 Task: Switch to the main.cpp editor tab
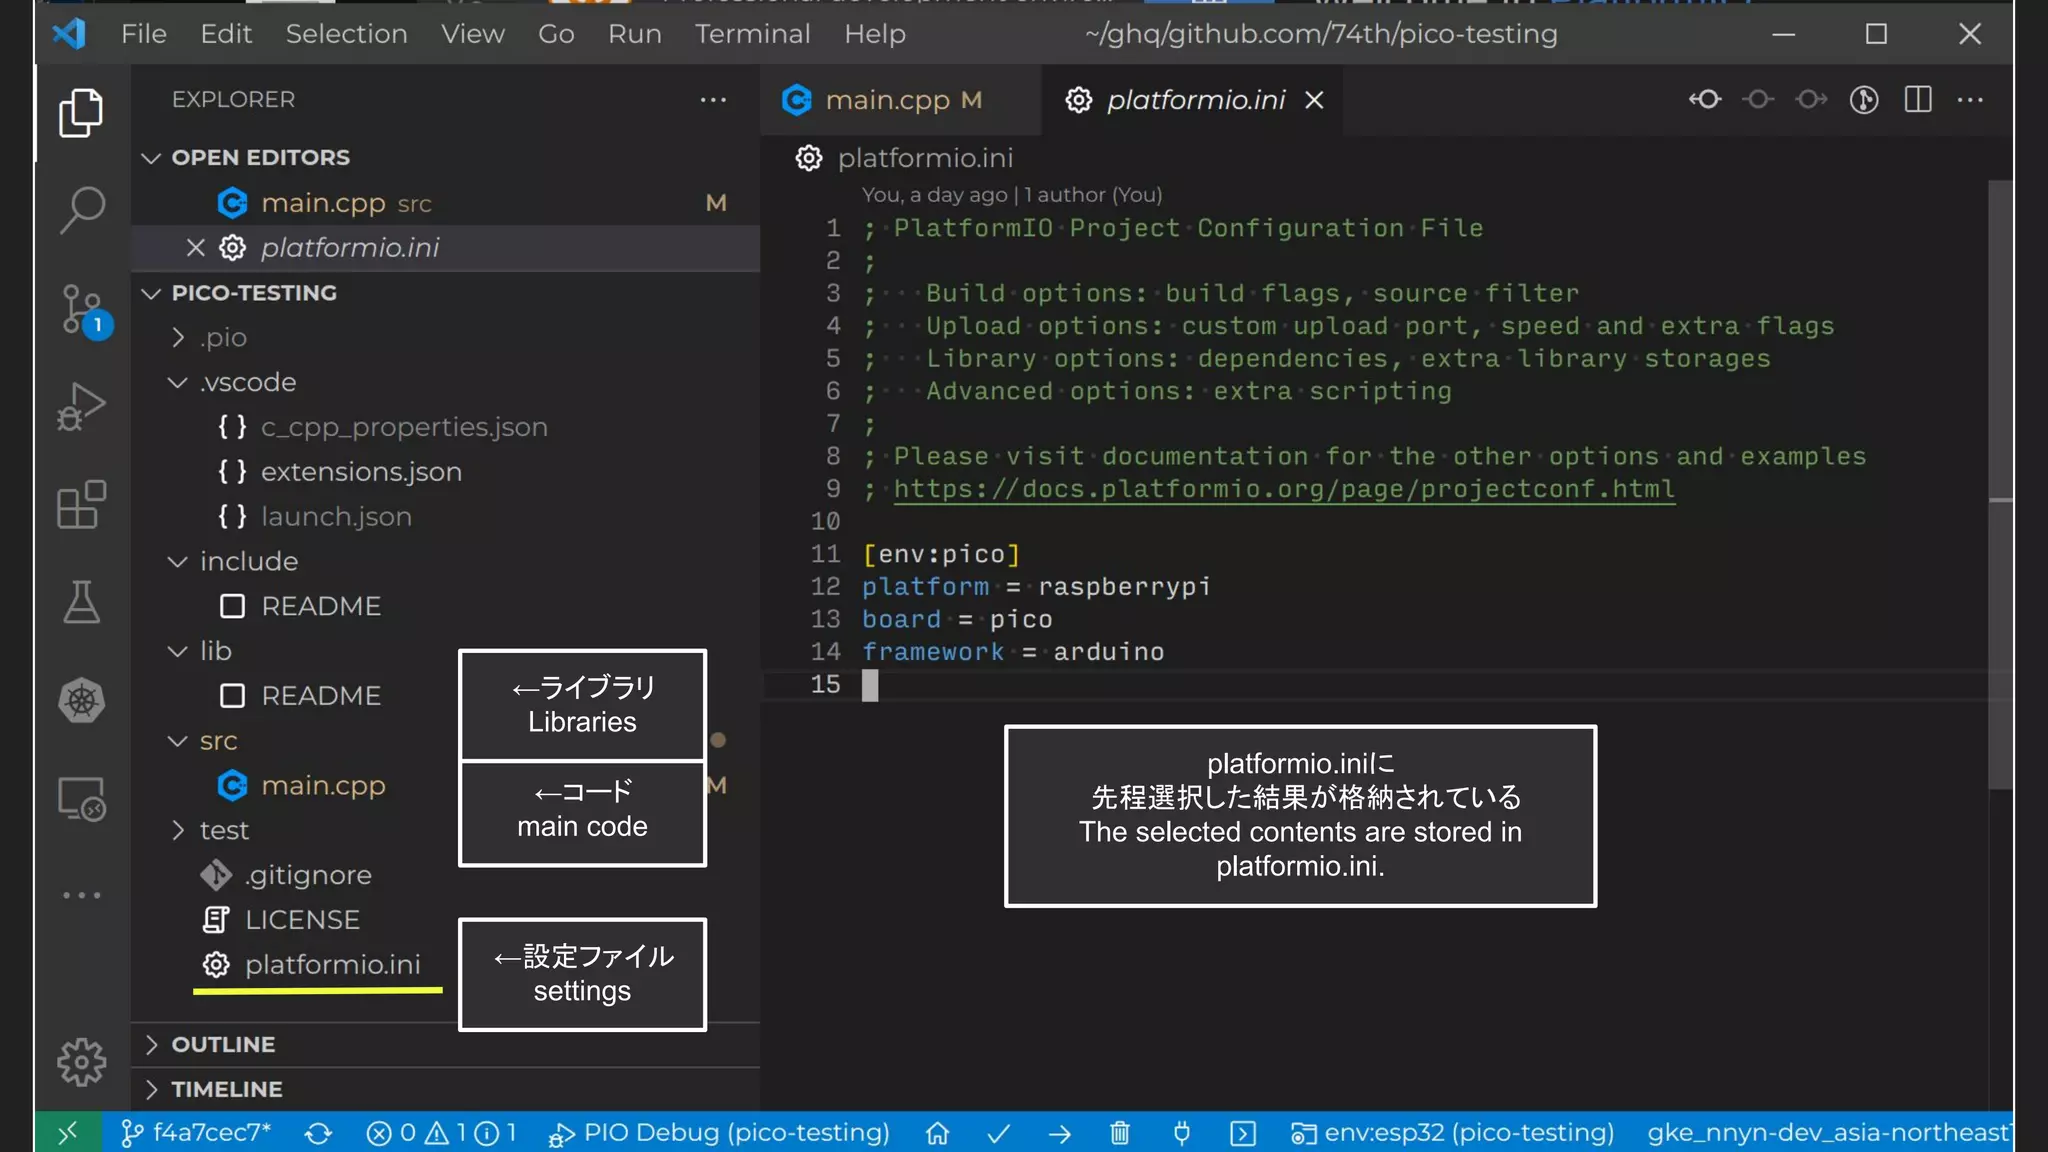[x=900, y=100]
